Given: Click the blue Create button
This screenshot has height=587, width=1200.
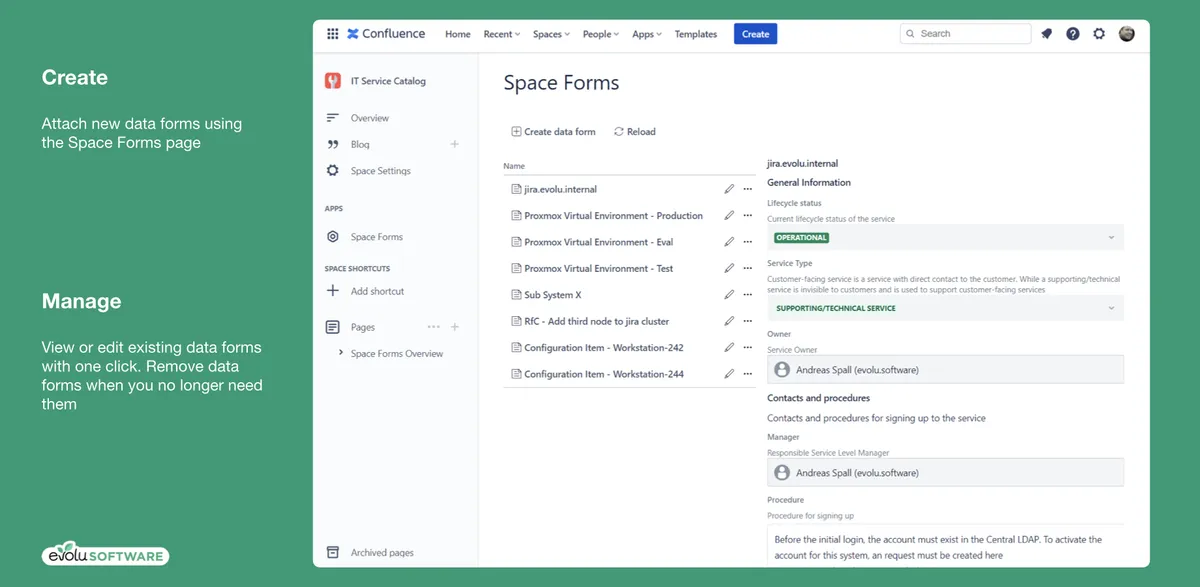Looking at the screenshot, I should pos(755,34).
